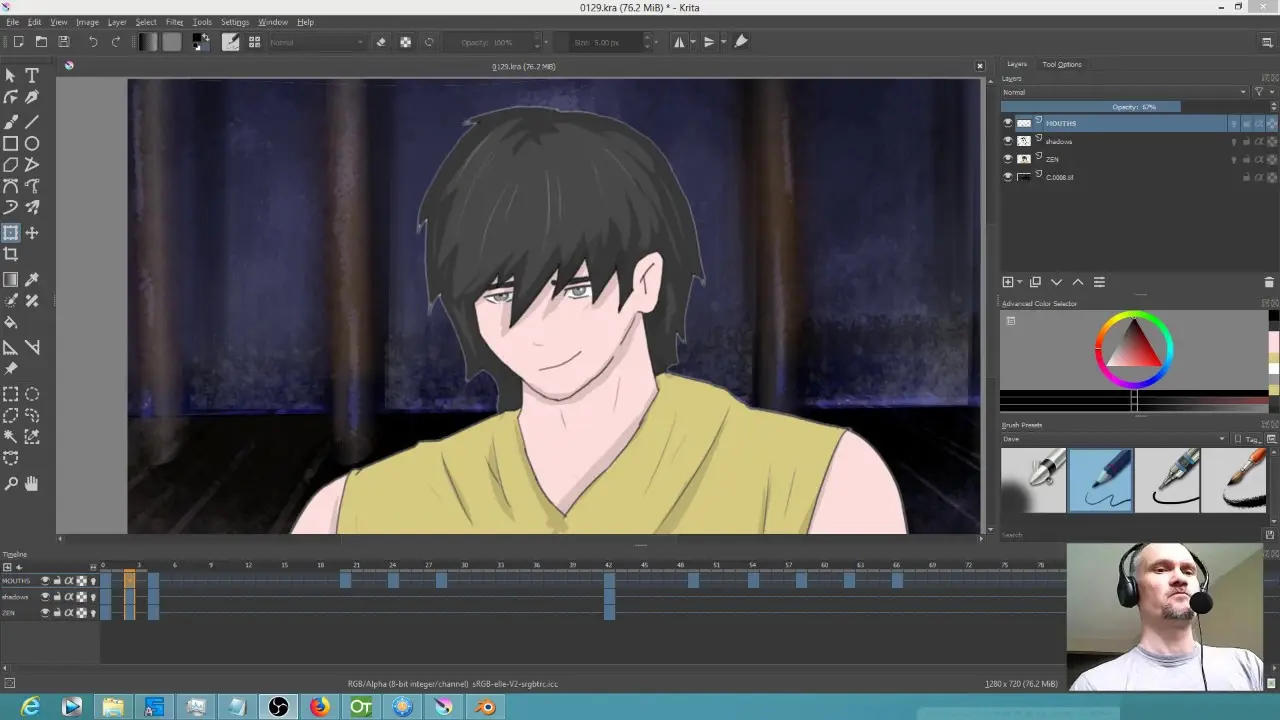The image size is (1280, 720).
Task: Open layer properties list icon
Action: (1099, 282)
